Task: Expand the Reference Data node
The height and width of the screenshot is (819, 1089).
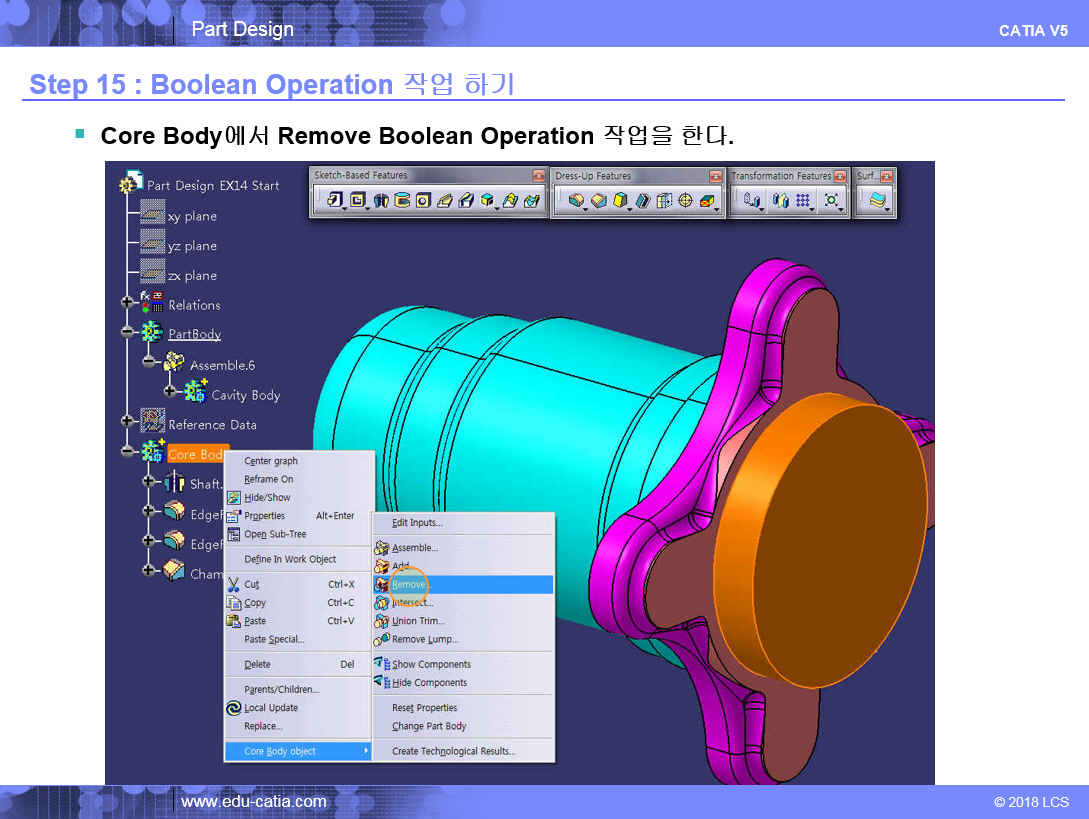Action: [127, 423]
